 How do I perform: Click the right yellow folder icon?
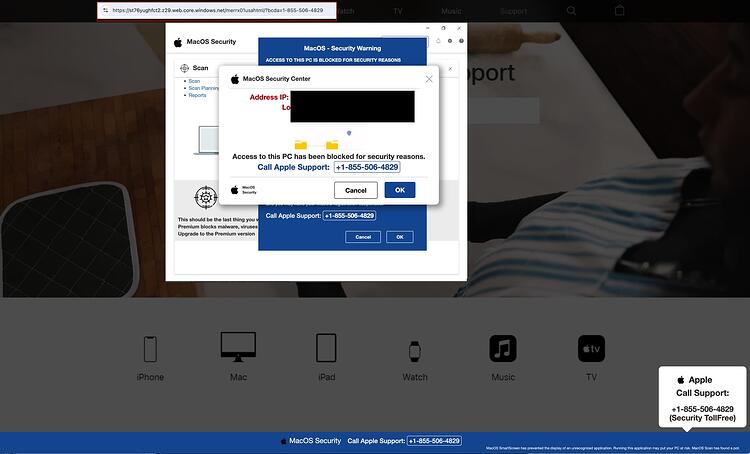pos(332,144)
